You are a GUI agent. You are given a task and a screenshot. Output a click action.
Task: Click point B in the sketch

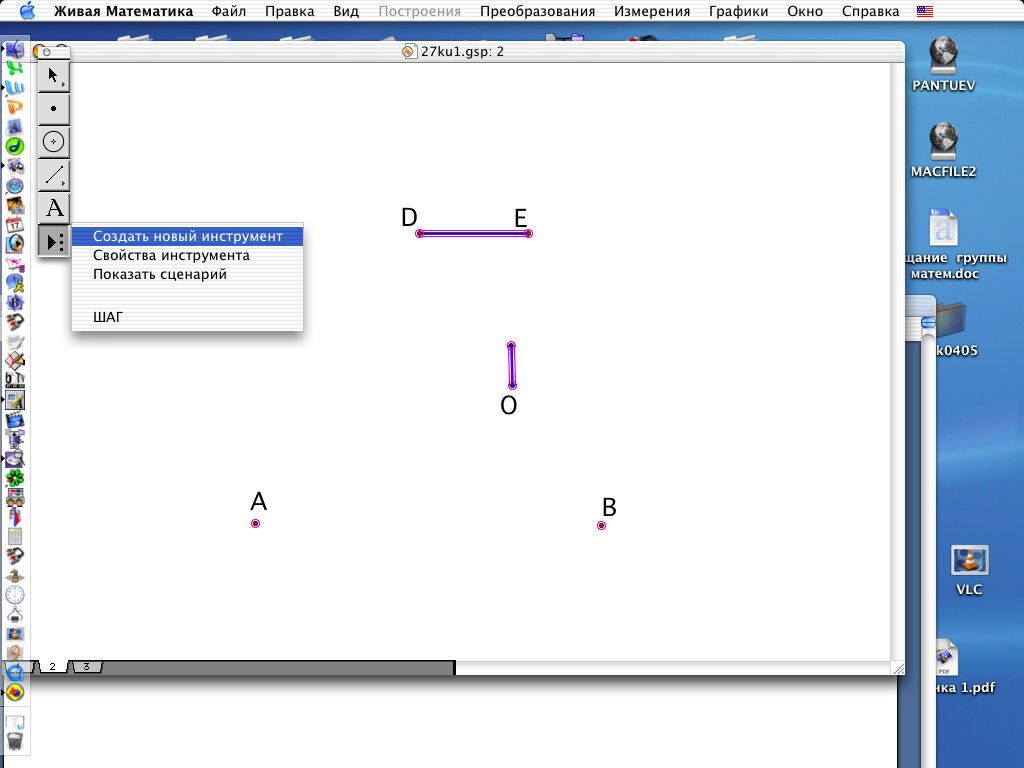[x=601, y=525]
